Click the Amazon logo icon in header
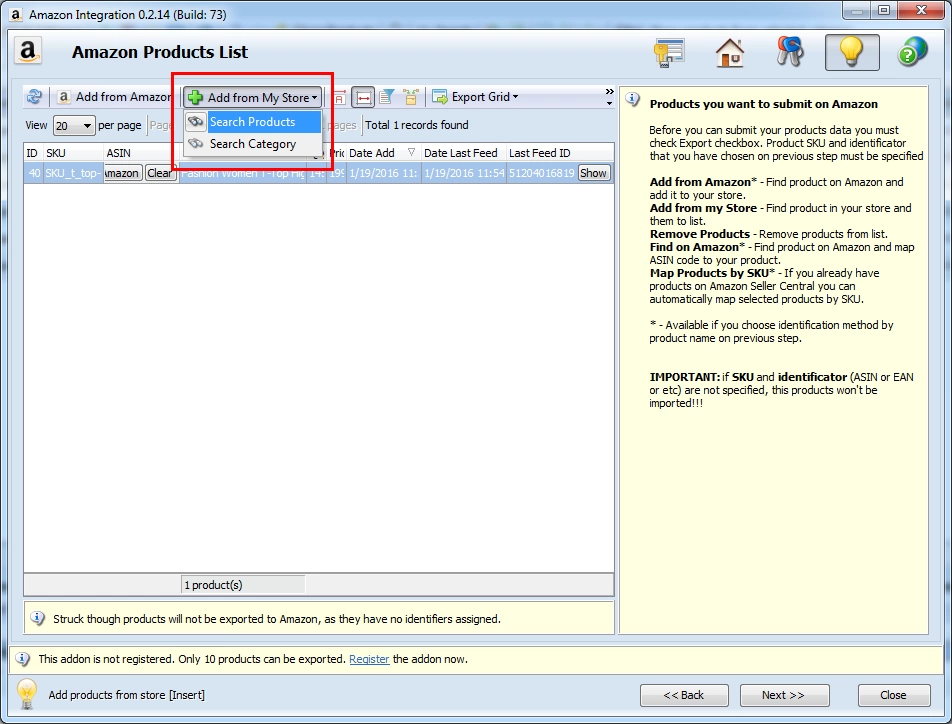The width and height of the screenshot is (952, 724). (x=28, y=52)
